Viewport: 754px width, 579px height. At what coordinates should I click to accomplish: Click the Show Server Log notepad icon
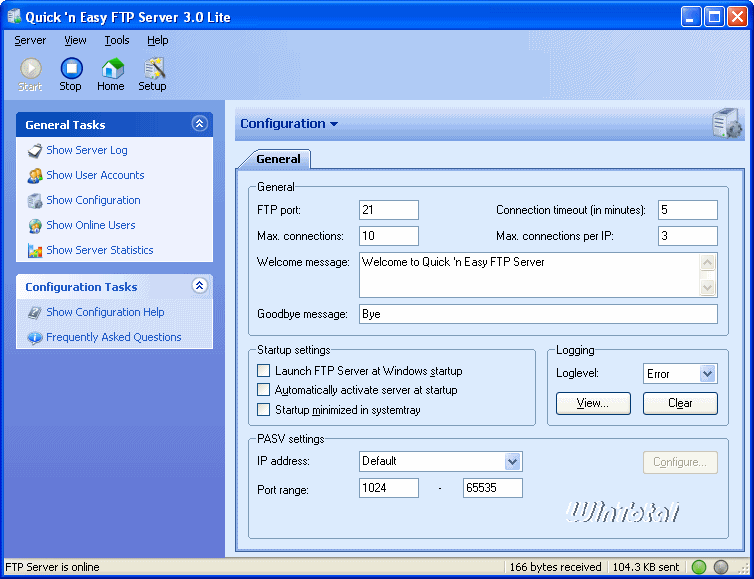[35, 151]
